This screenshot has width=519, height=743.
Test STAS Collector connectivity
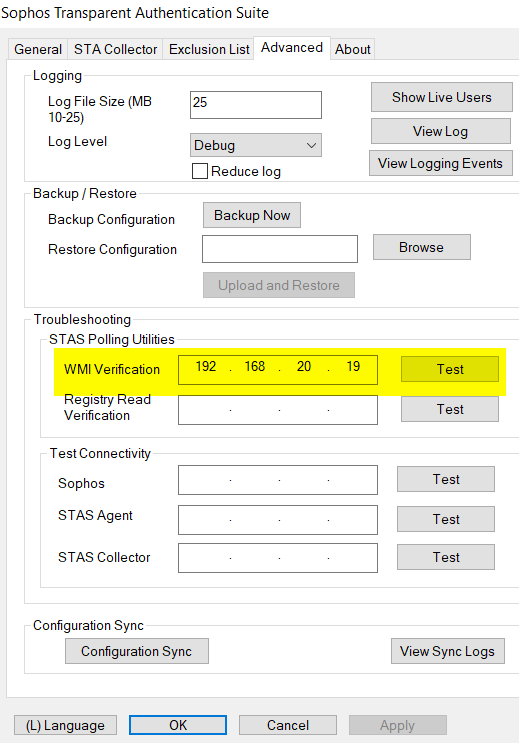point(446,557)
